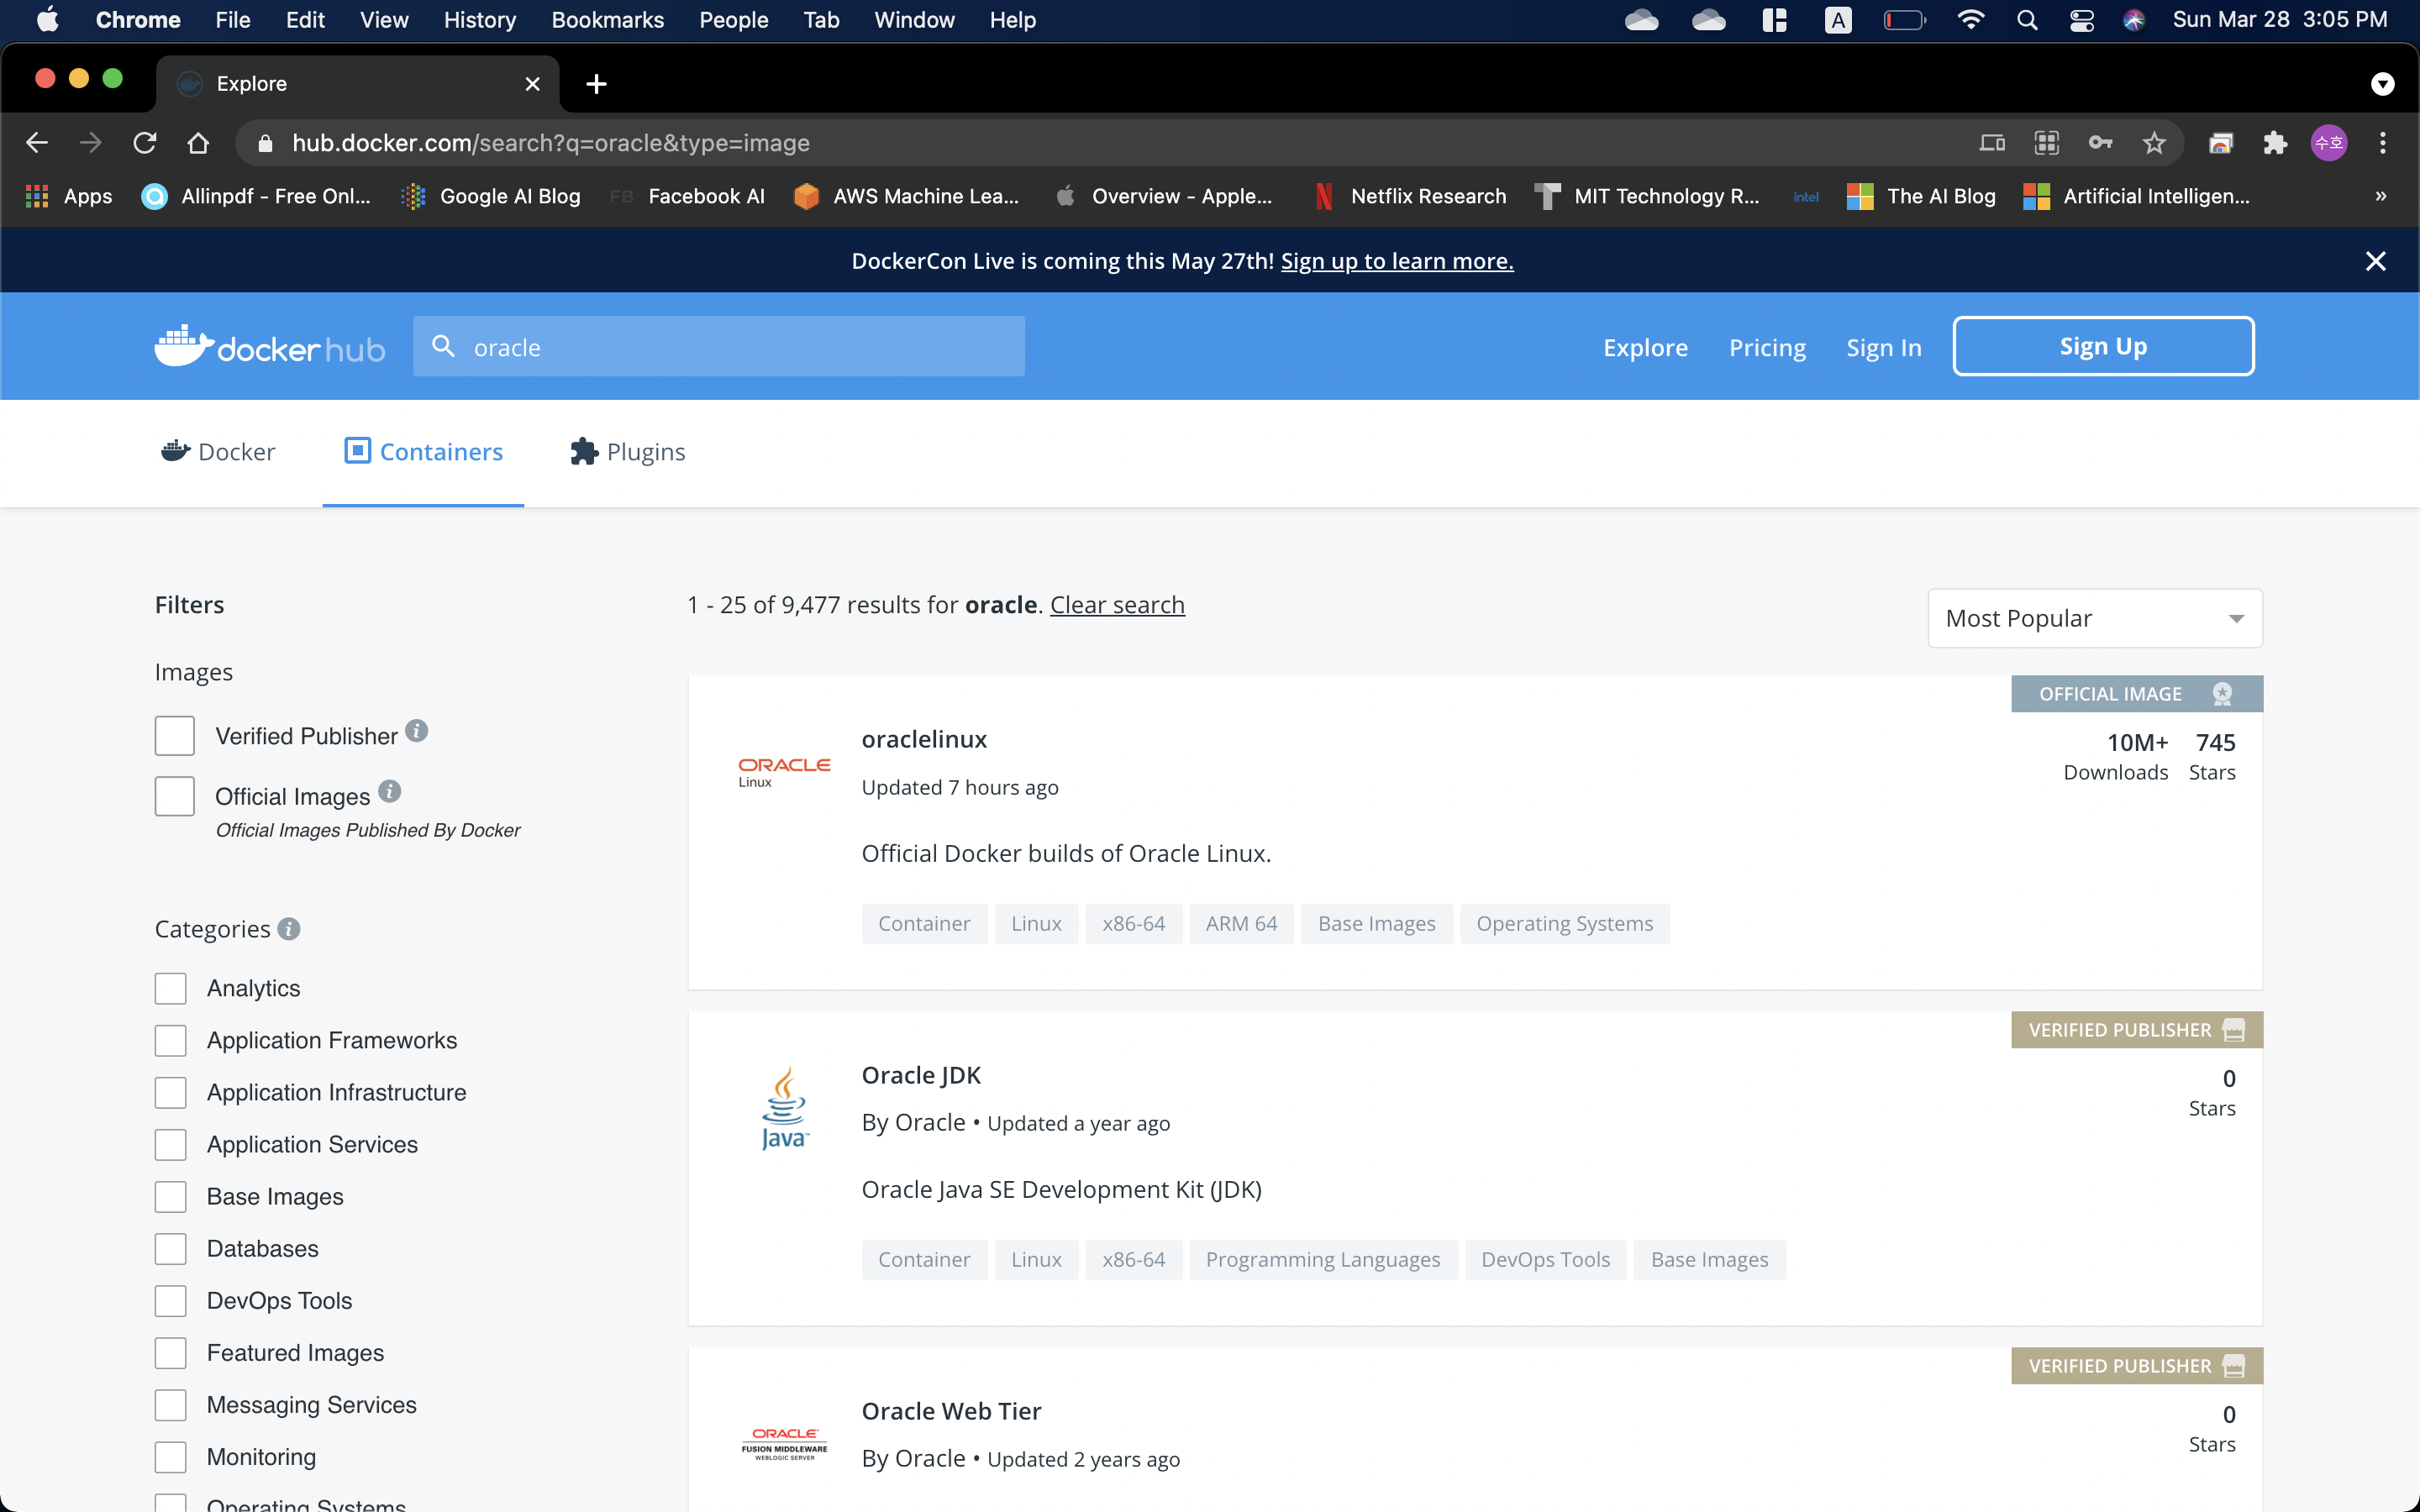Click the Docker Hub whale logo
Image resolution: width=2420 pixels, height=1512 pixels.
(x=269, y=347)
